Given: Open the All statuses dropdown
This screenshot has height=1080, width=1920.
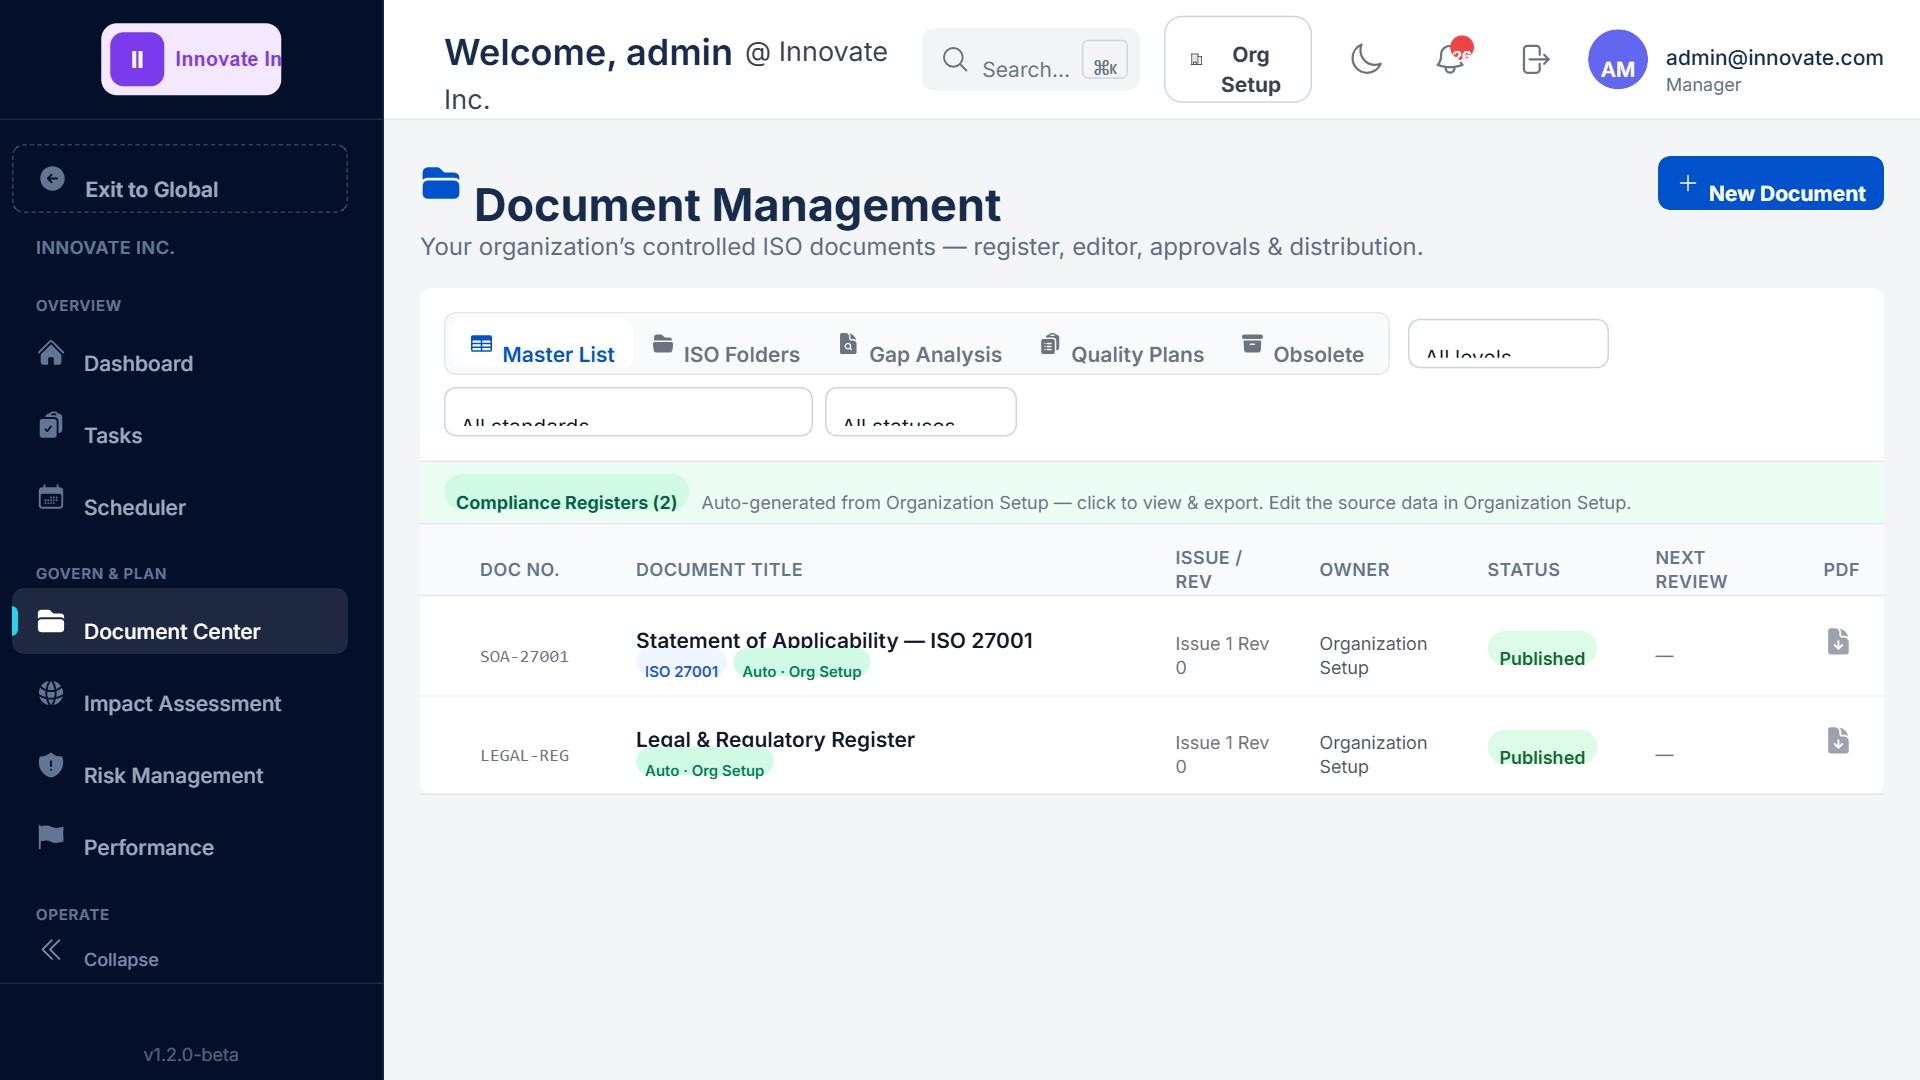Looking at the screenshot, I should coord(921,412).
